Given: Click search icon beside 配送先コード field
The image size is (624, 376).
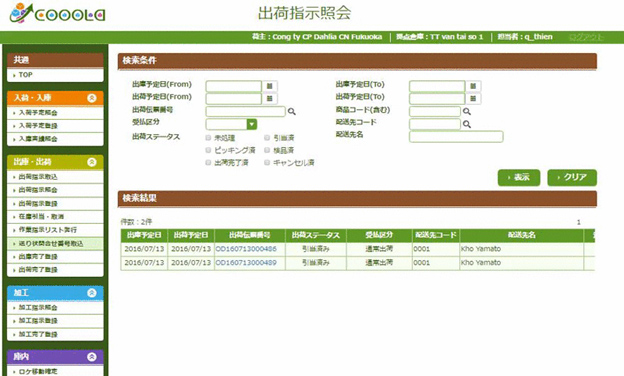Looking at the screenshot, I should click(467, 124).
